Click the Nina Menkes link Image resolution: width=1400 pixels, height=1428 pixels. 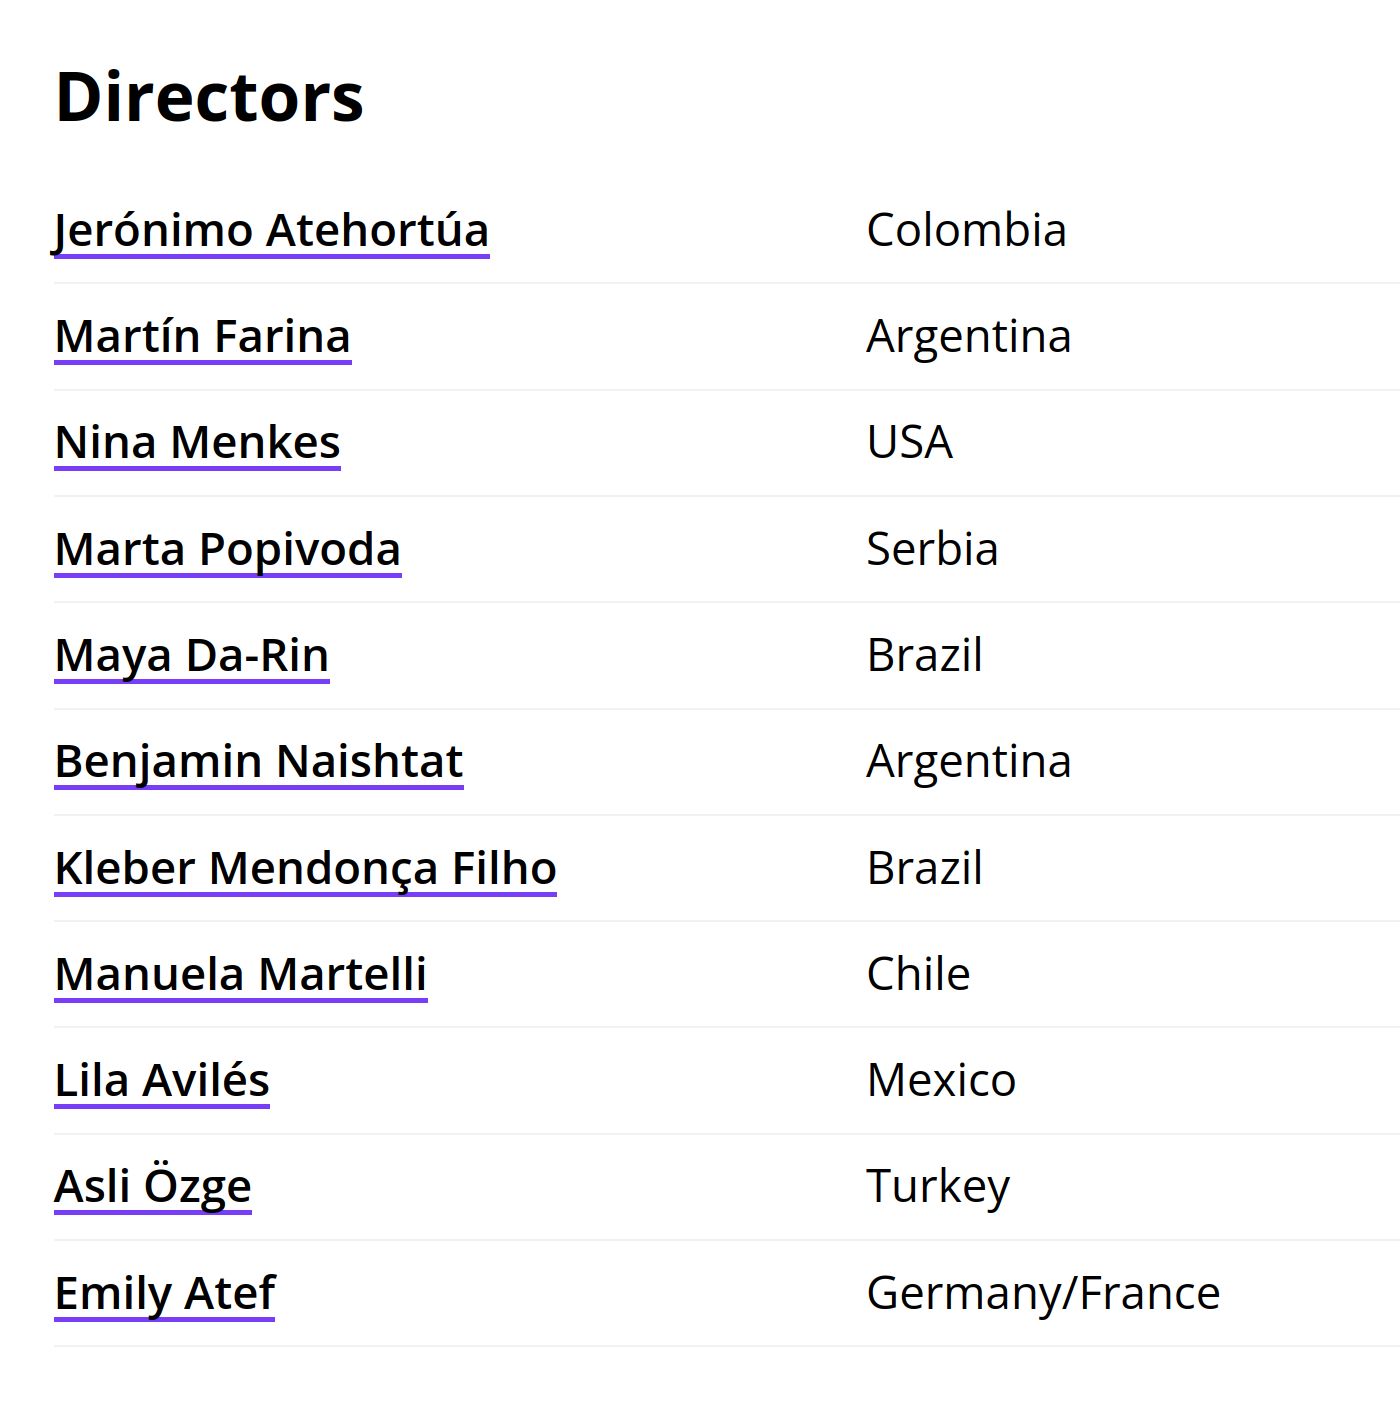tap(198, 443)
